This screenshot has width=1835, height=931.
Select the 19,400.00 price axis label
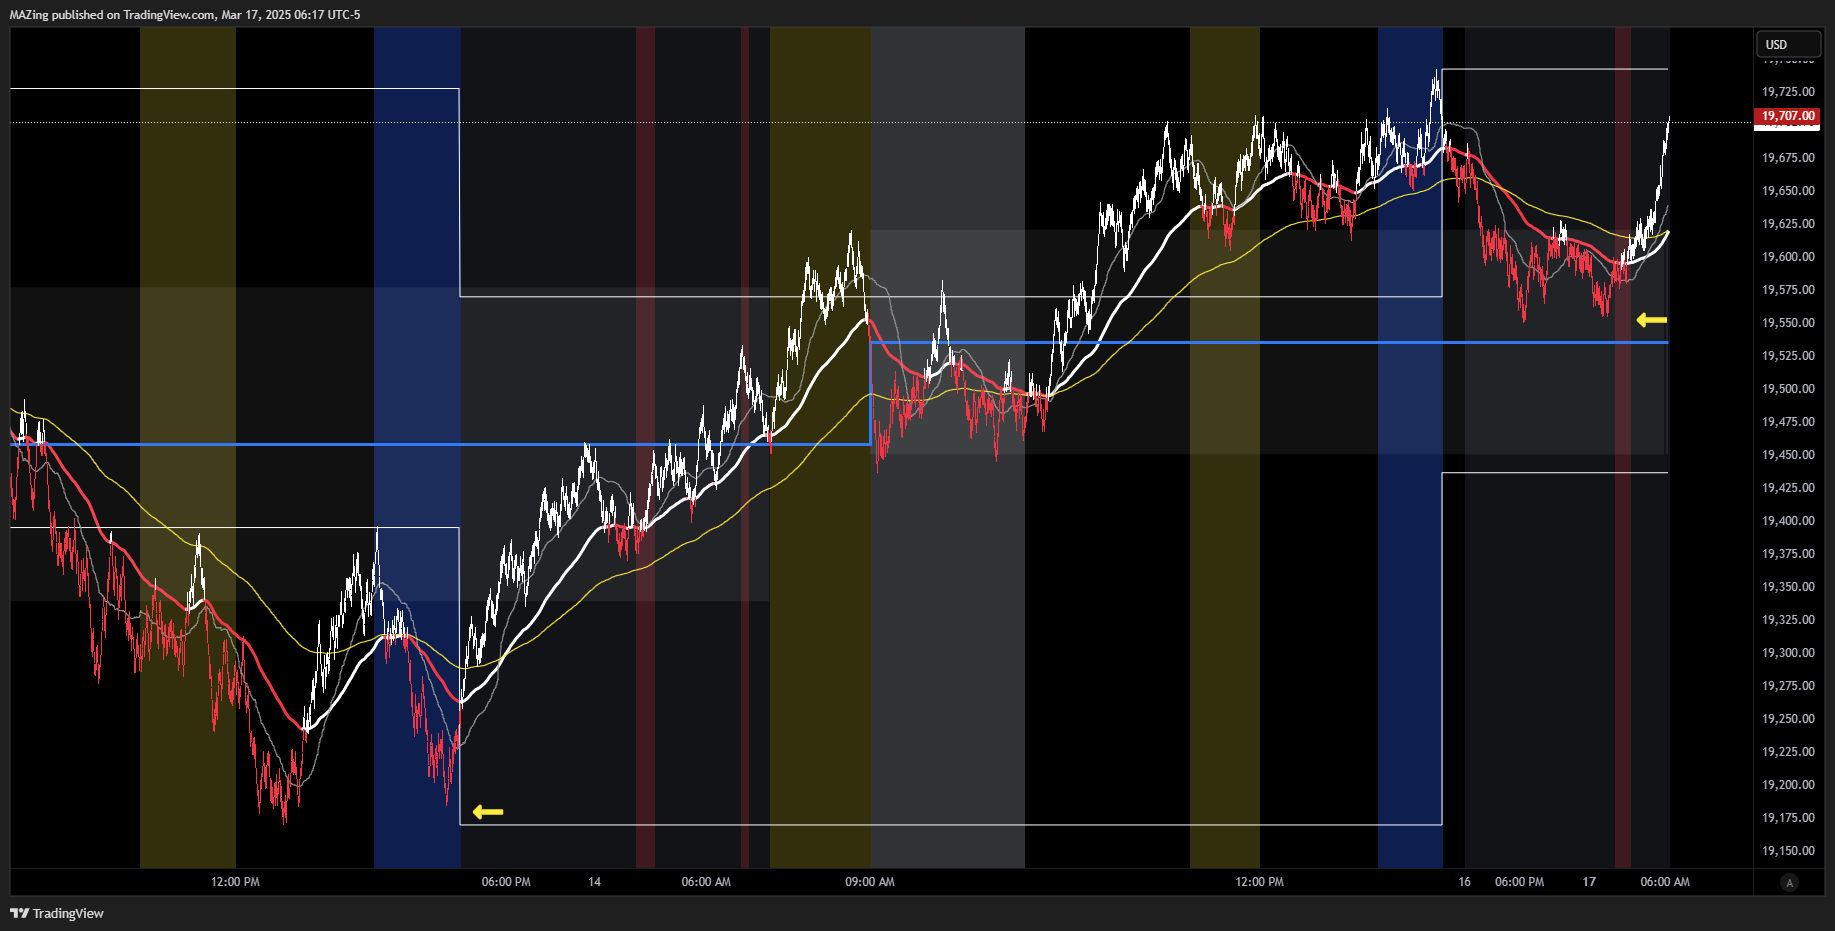[1788, 521]
